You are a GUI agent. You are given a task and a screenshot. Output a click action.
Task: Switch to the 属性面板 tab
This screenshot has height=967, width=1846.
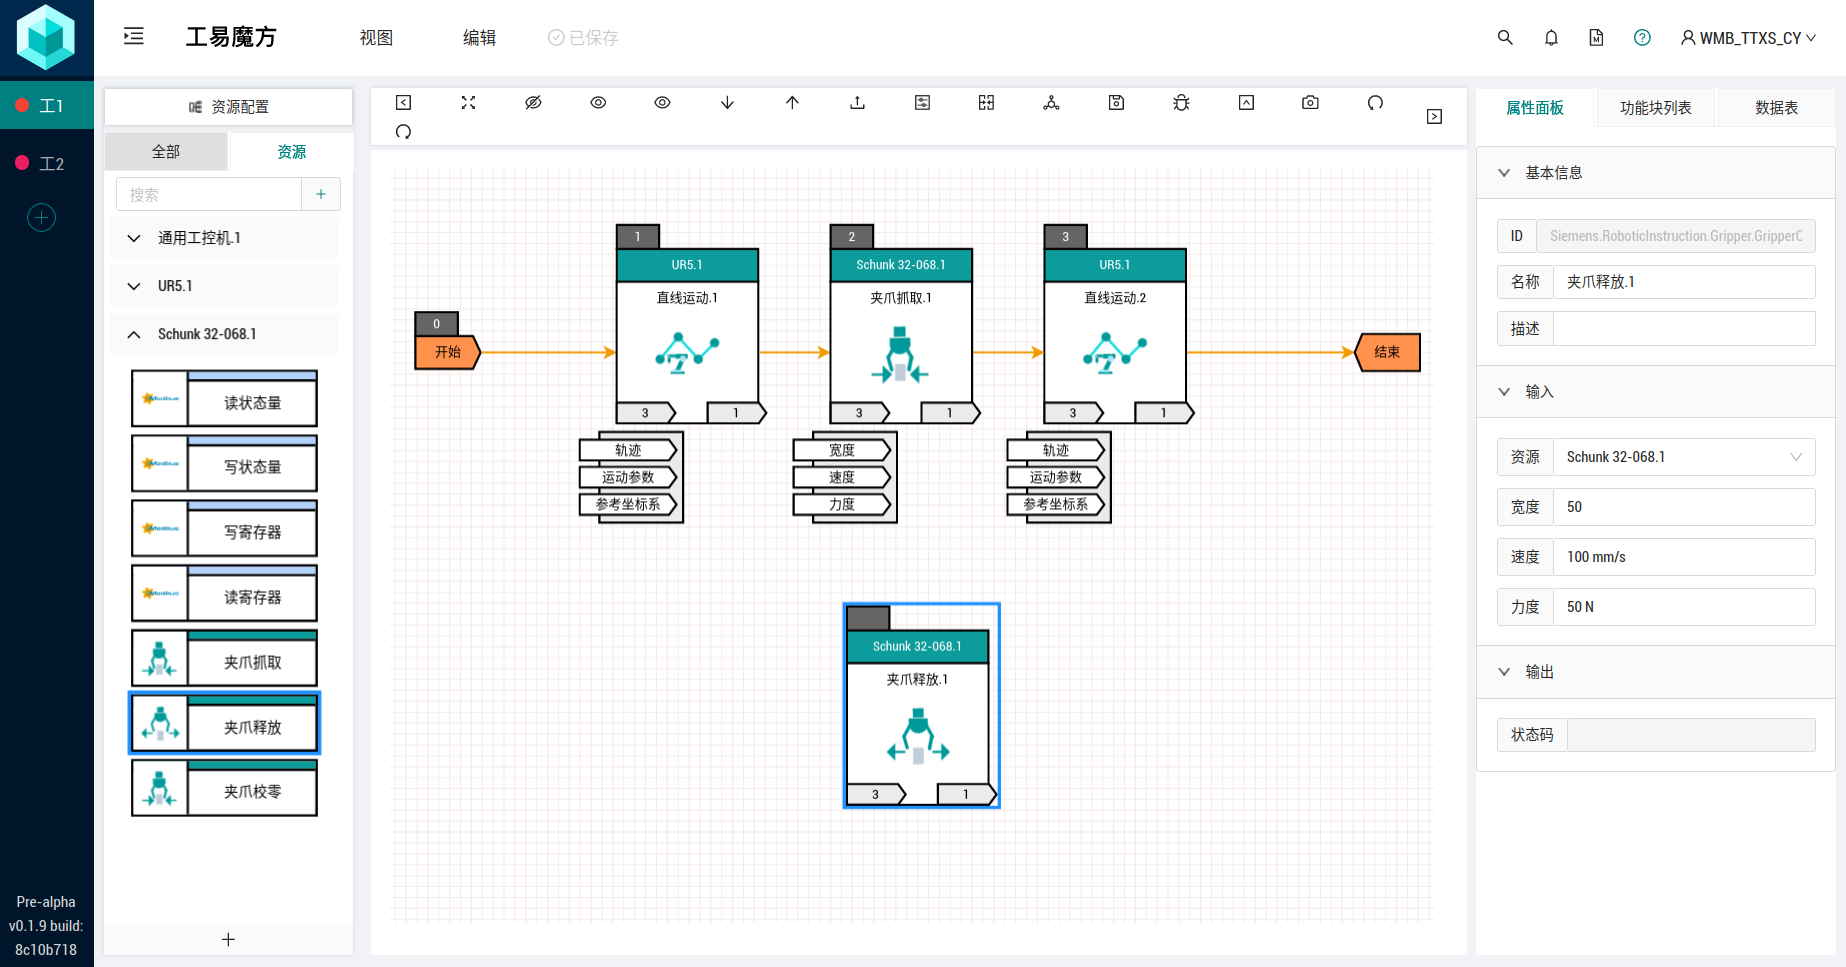pos(1535,108)
